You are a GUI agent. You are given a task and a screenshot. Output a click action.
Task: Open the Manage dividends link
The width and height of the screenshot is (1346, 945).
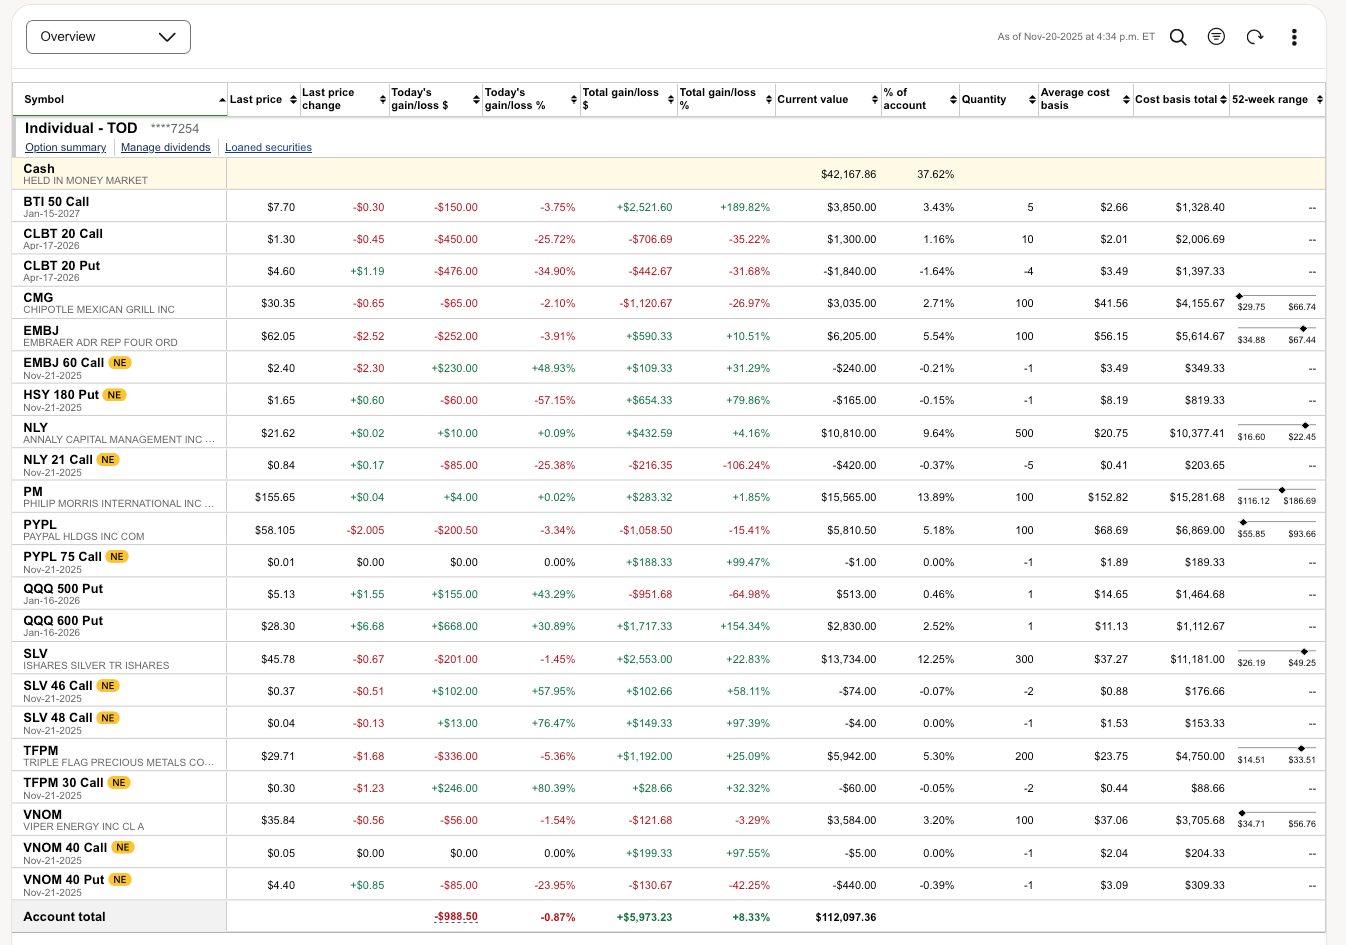coord(165,147)
